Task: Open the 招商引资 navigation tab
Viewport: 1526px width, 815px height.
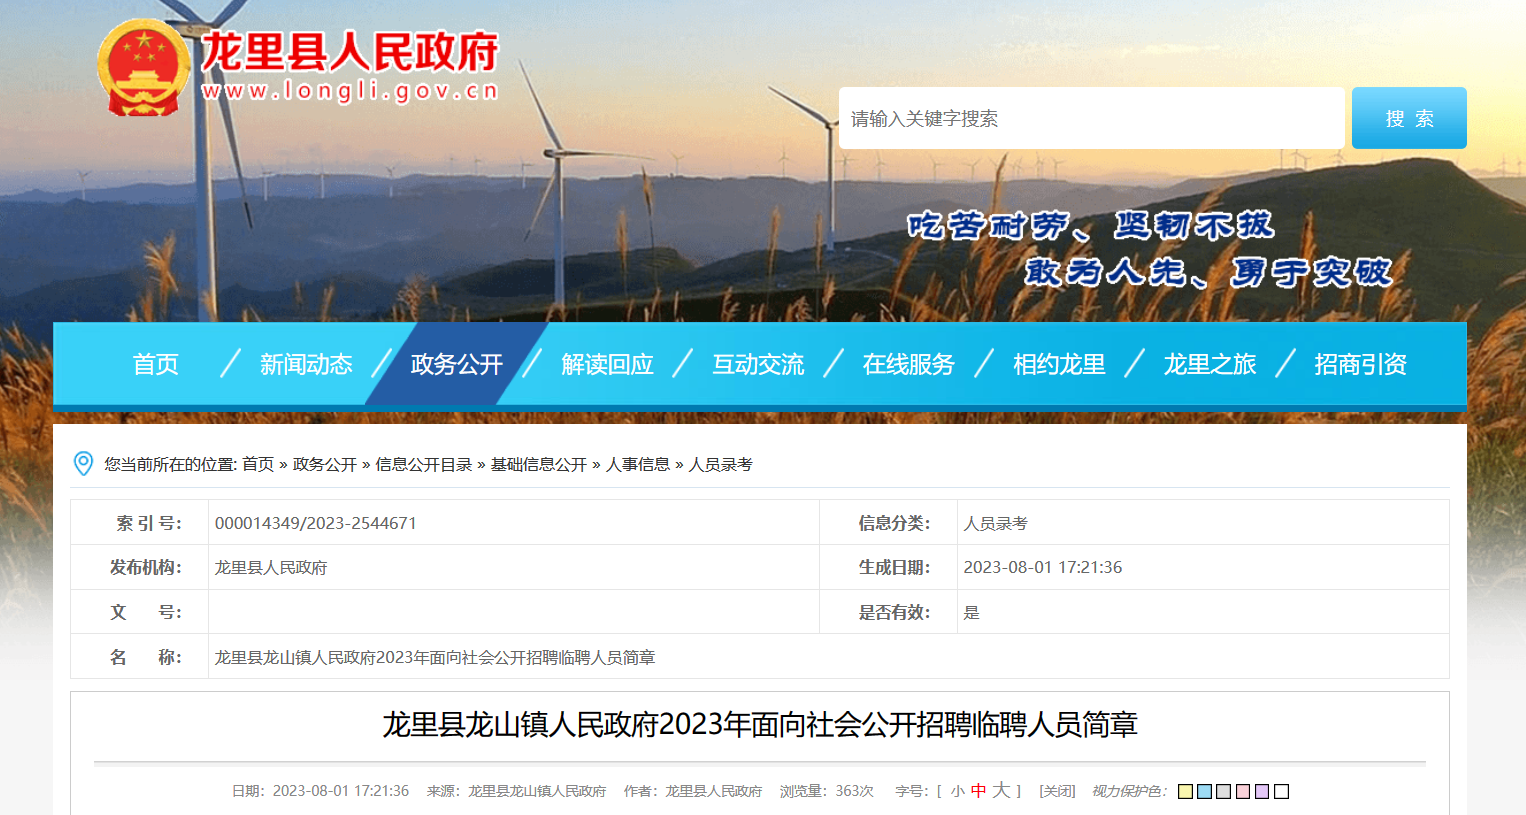Action: pos(1361,364)
